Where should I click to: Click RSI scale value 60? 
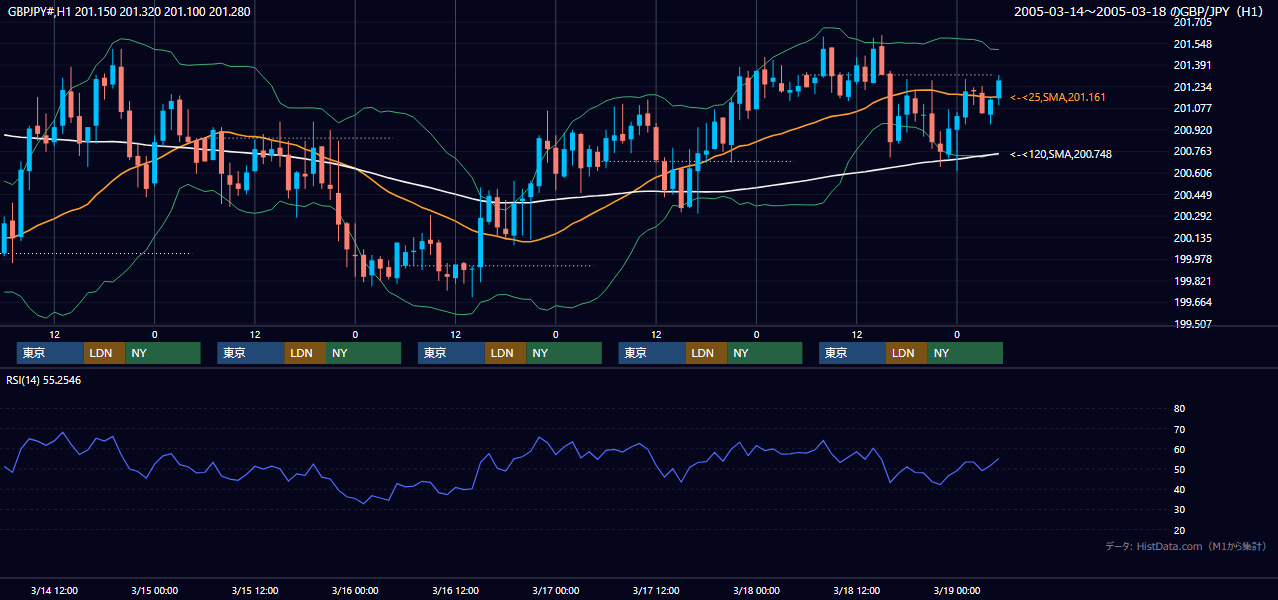point(1179,449)
